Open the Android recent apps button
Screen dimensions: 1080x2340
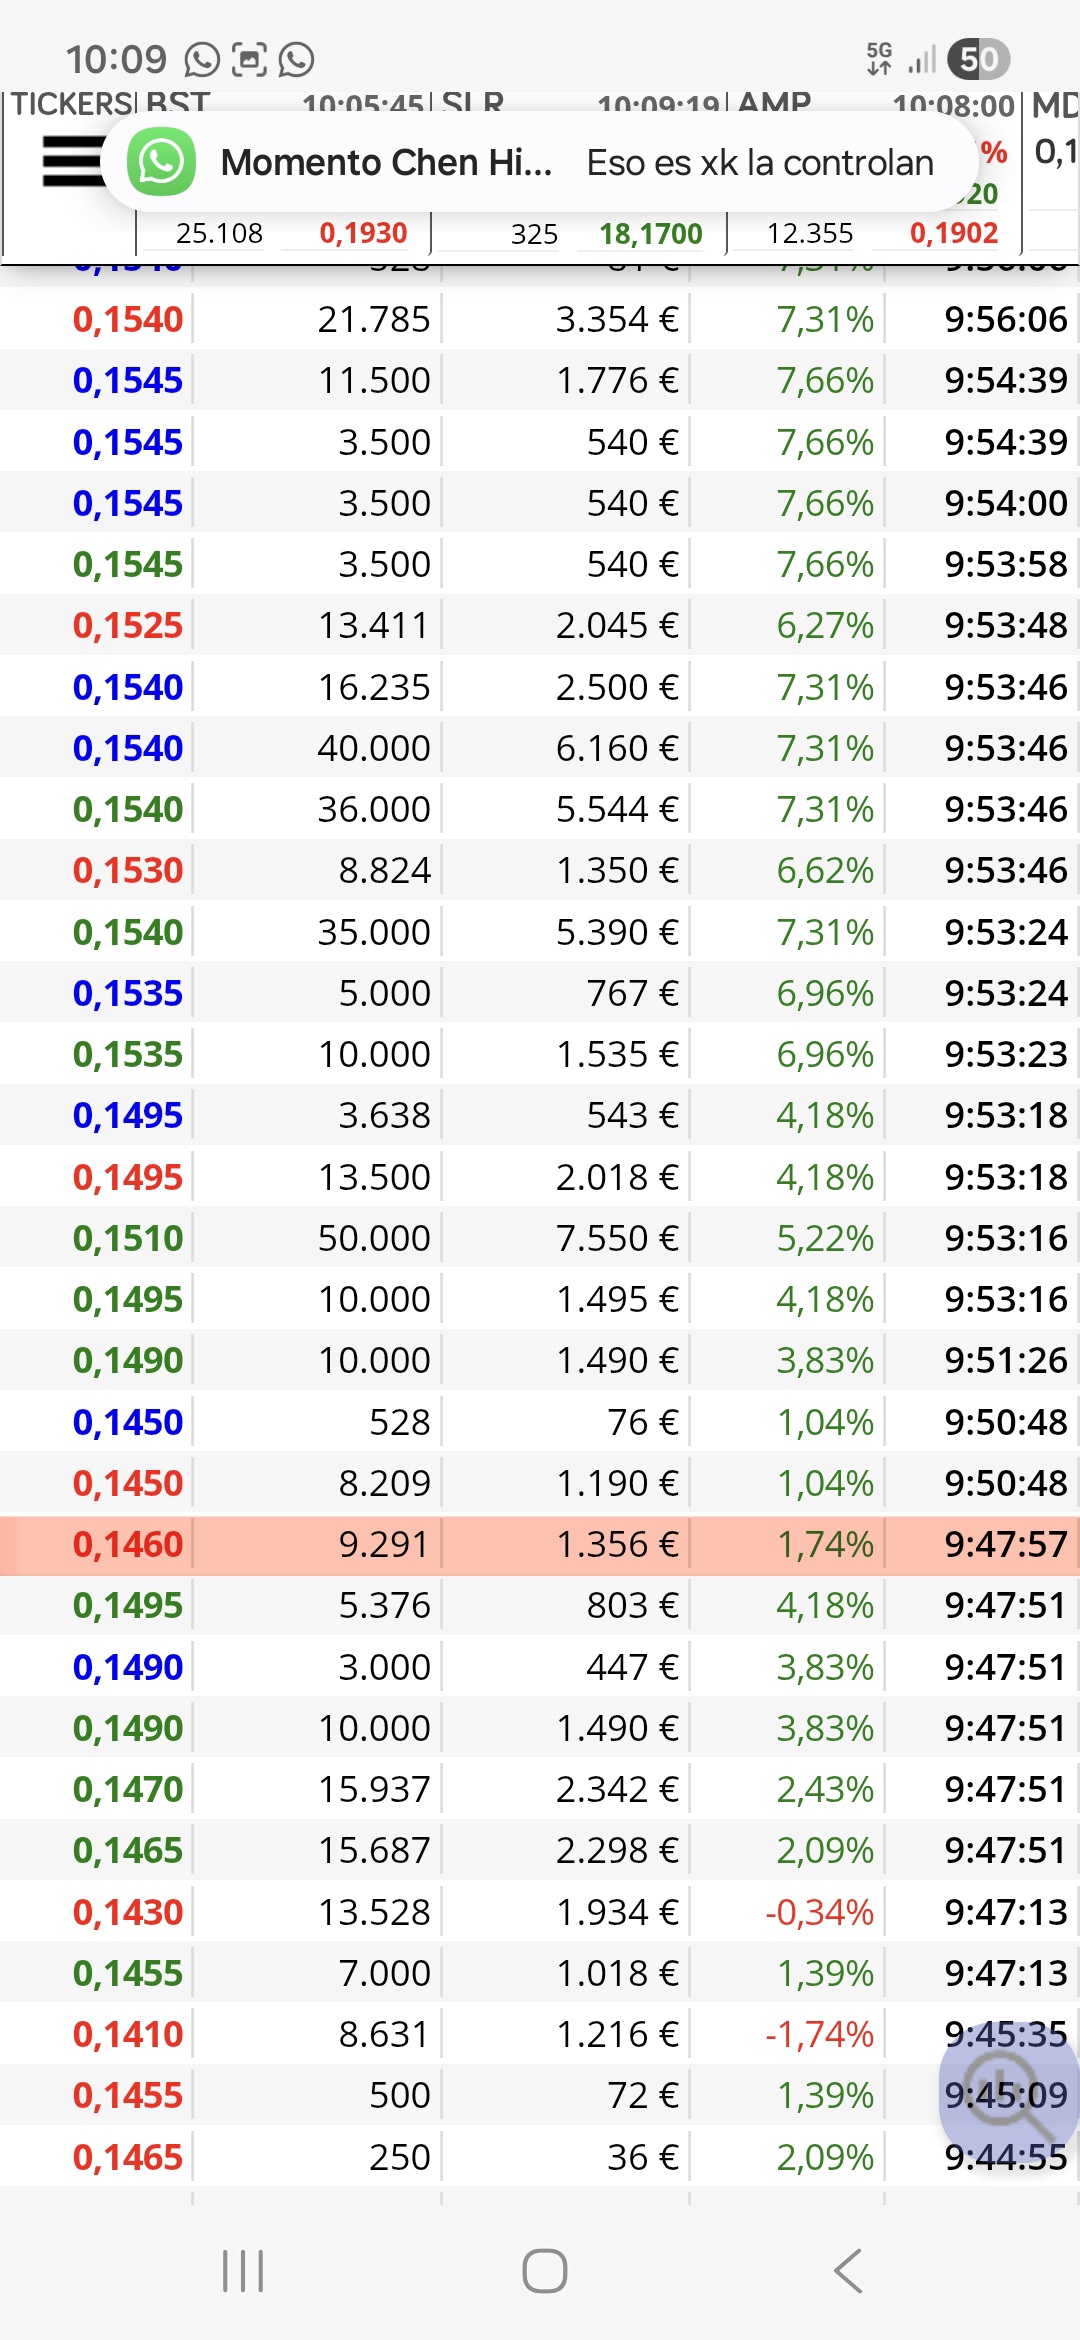(x=243, y=2270)
